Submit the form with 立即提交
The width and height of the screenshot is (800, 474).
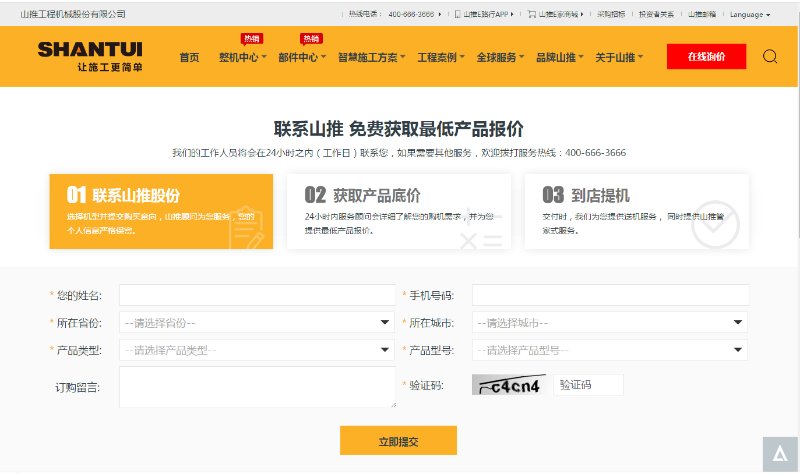pos(398,441)
